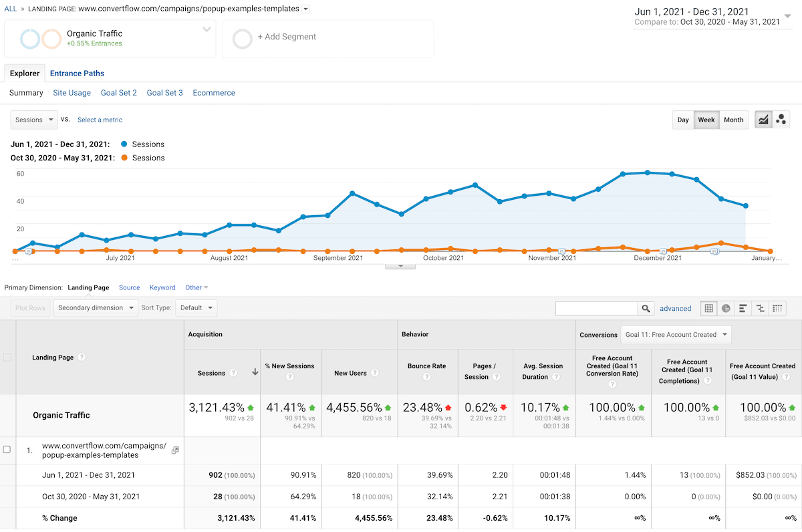Switch to motion chart view icon
The width and height of the screenshot is (802, 532).
[781, 120]
